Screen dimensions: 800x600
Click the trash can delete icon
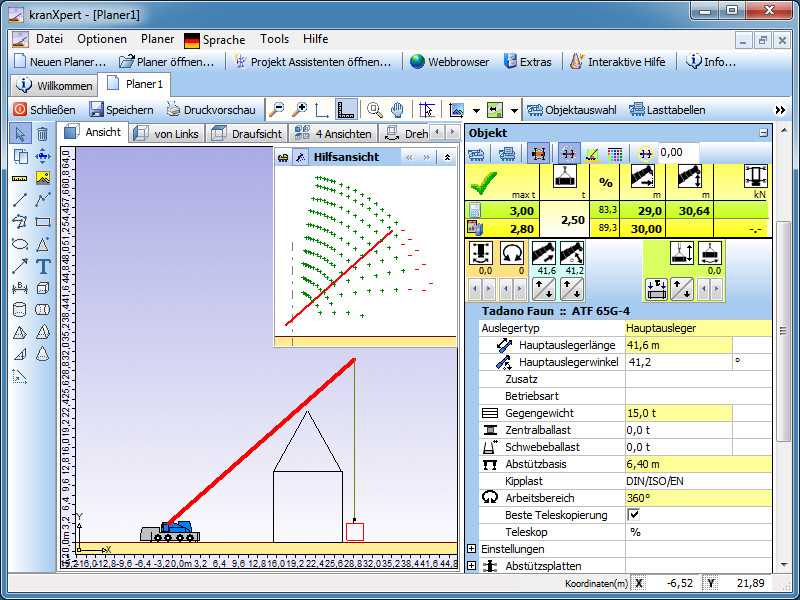coord(43,134)
